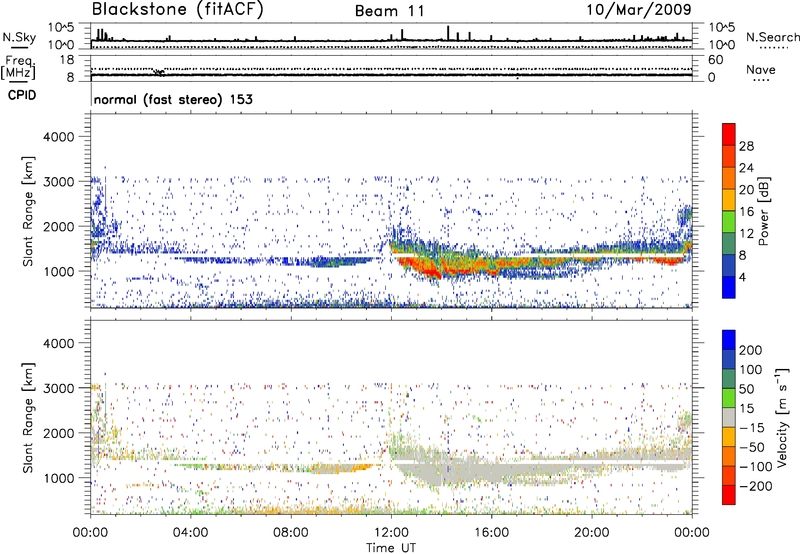
Task: Click the 'N.Sky' legend label
Action: pos(19,37)
